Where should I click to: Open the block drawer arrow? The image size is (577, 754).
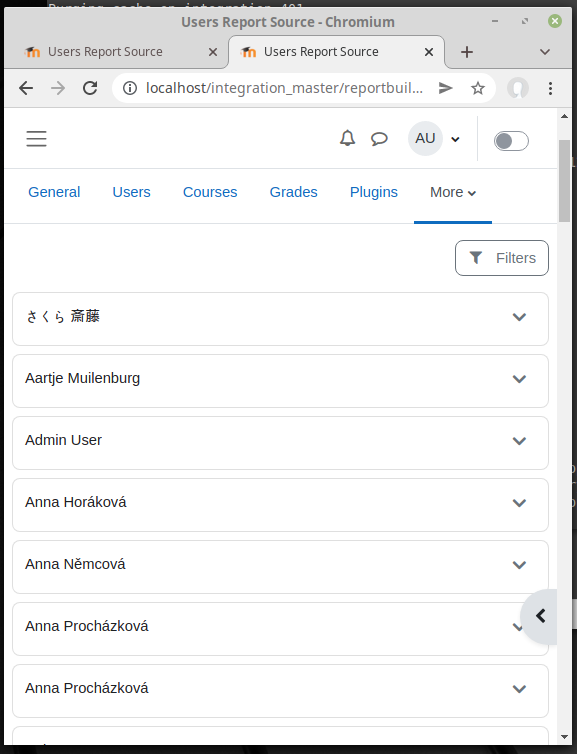540,616
